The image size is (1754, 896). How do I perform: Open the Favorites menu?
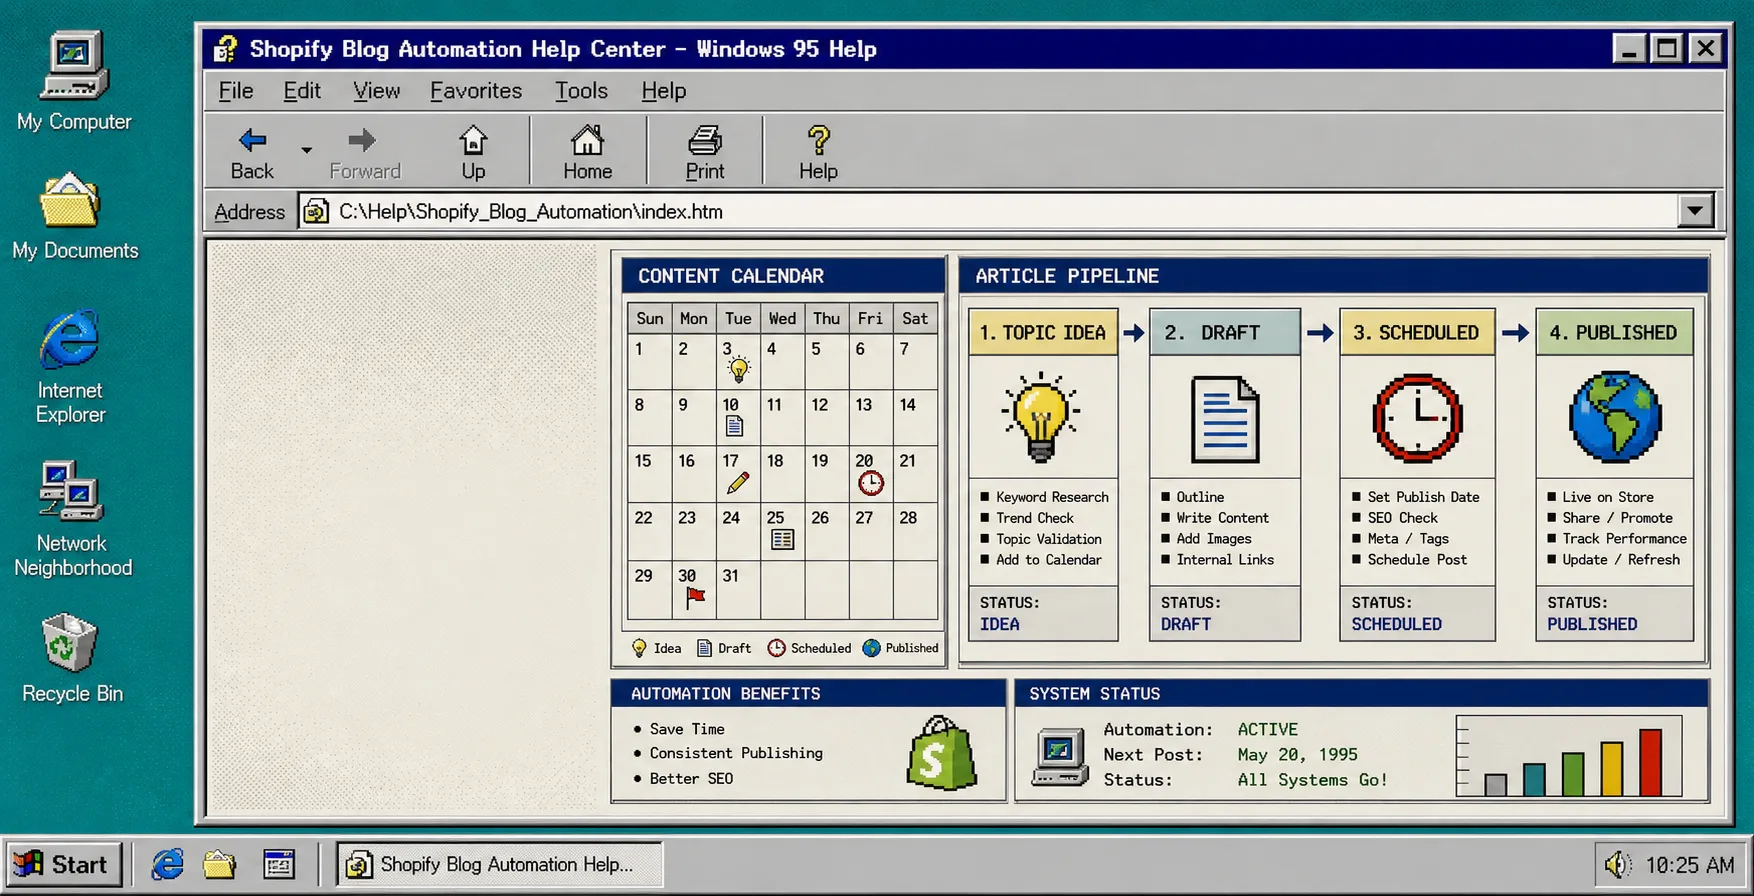(476, 91)
